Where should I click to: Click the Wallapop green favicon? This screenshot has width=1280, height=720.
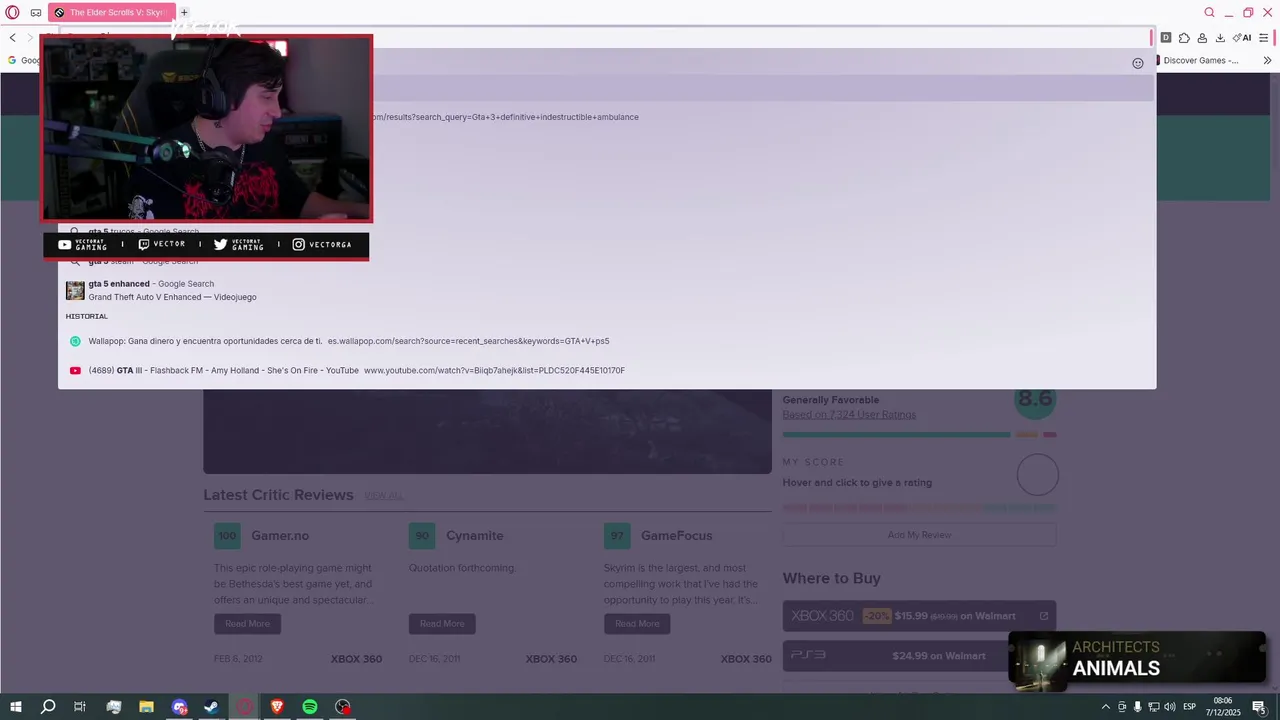[x=75, y=341]
